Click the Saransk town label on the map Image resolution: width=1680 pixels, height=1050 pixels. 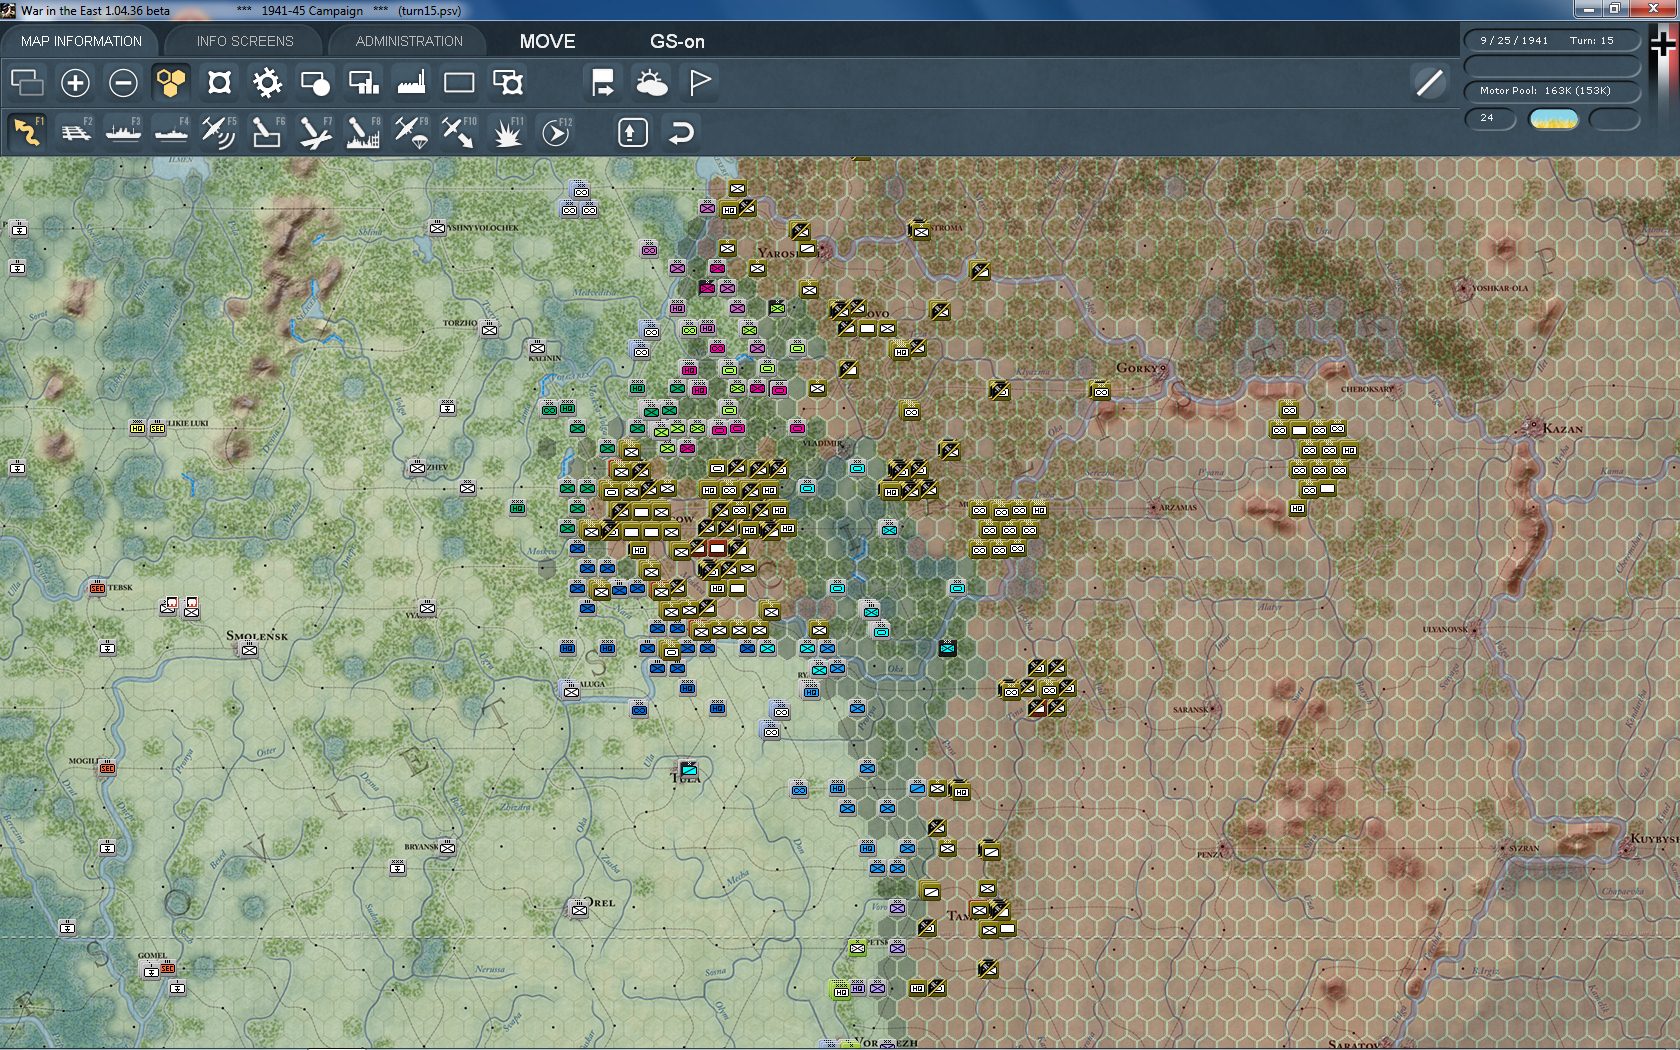[x=1191, y=710]
